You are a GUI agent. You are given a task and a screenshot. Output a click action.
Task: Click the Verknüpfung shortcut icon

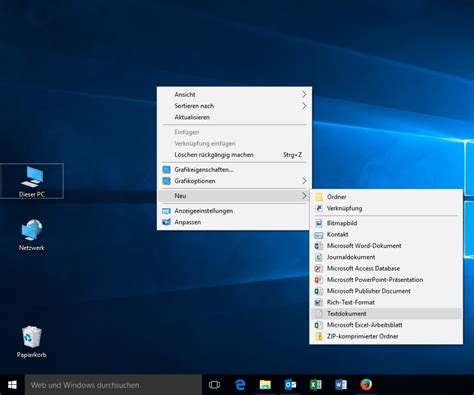pyautogui.click(x=319, y=208)
